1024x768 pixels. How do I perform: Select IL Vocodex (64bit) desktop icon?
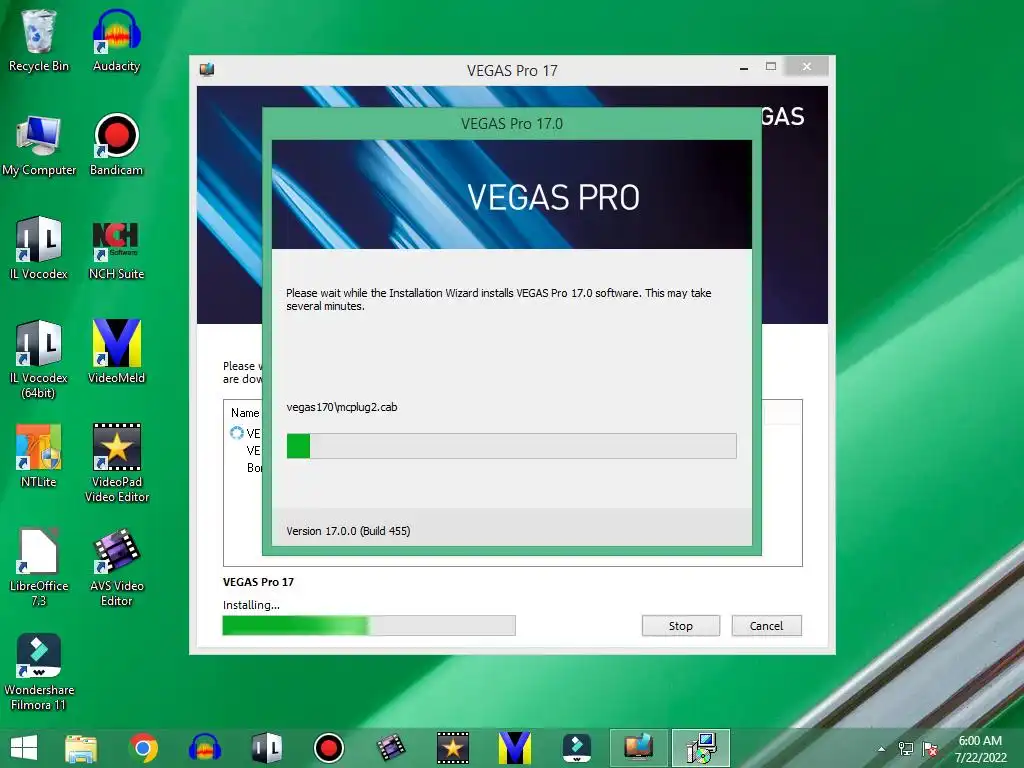click(x=39, y=359)
